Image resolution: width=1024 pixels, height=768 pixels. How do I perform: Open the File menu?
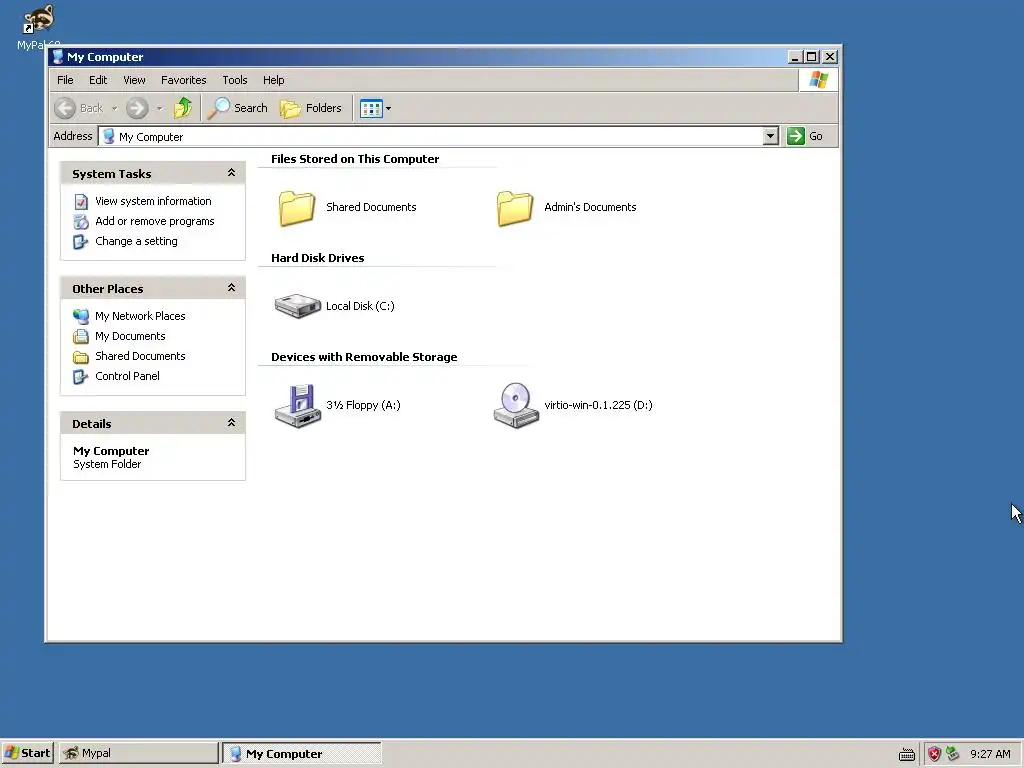pos(65,80)
